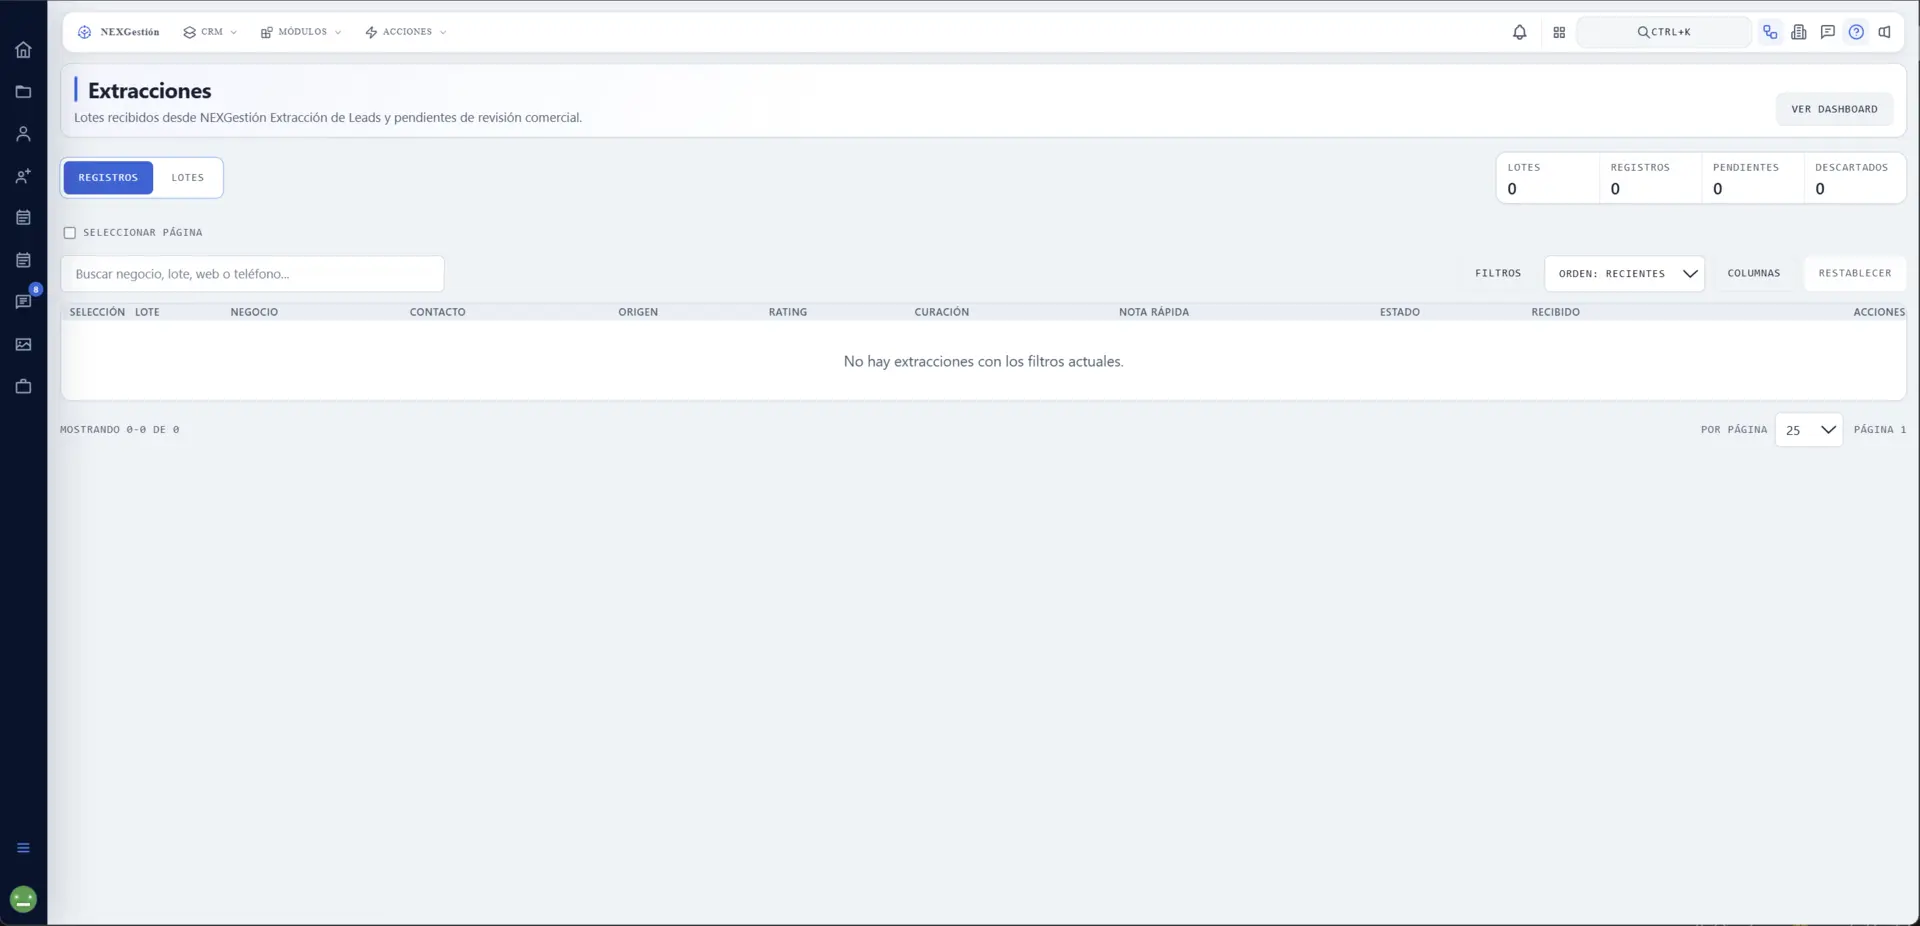Click the Restablecer button
Viewport: 1920px width, 926px height.
(x=1855, y=273)
